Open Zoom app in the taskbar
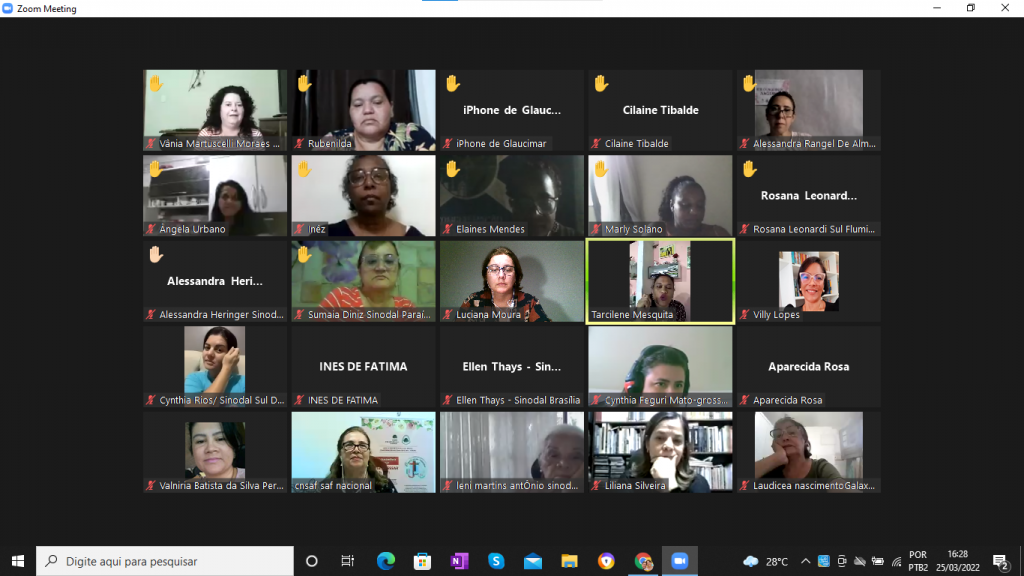 tap(680, 561)
